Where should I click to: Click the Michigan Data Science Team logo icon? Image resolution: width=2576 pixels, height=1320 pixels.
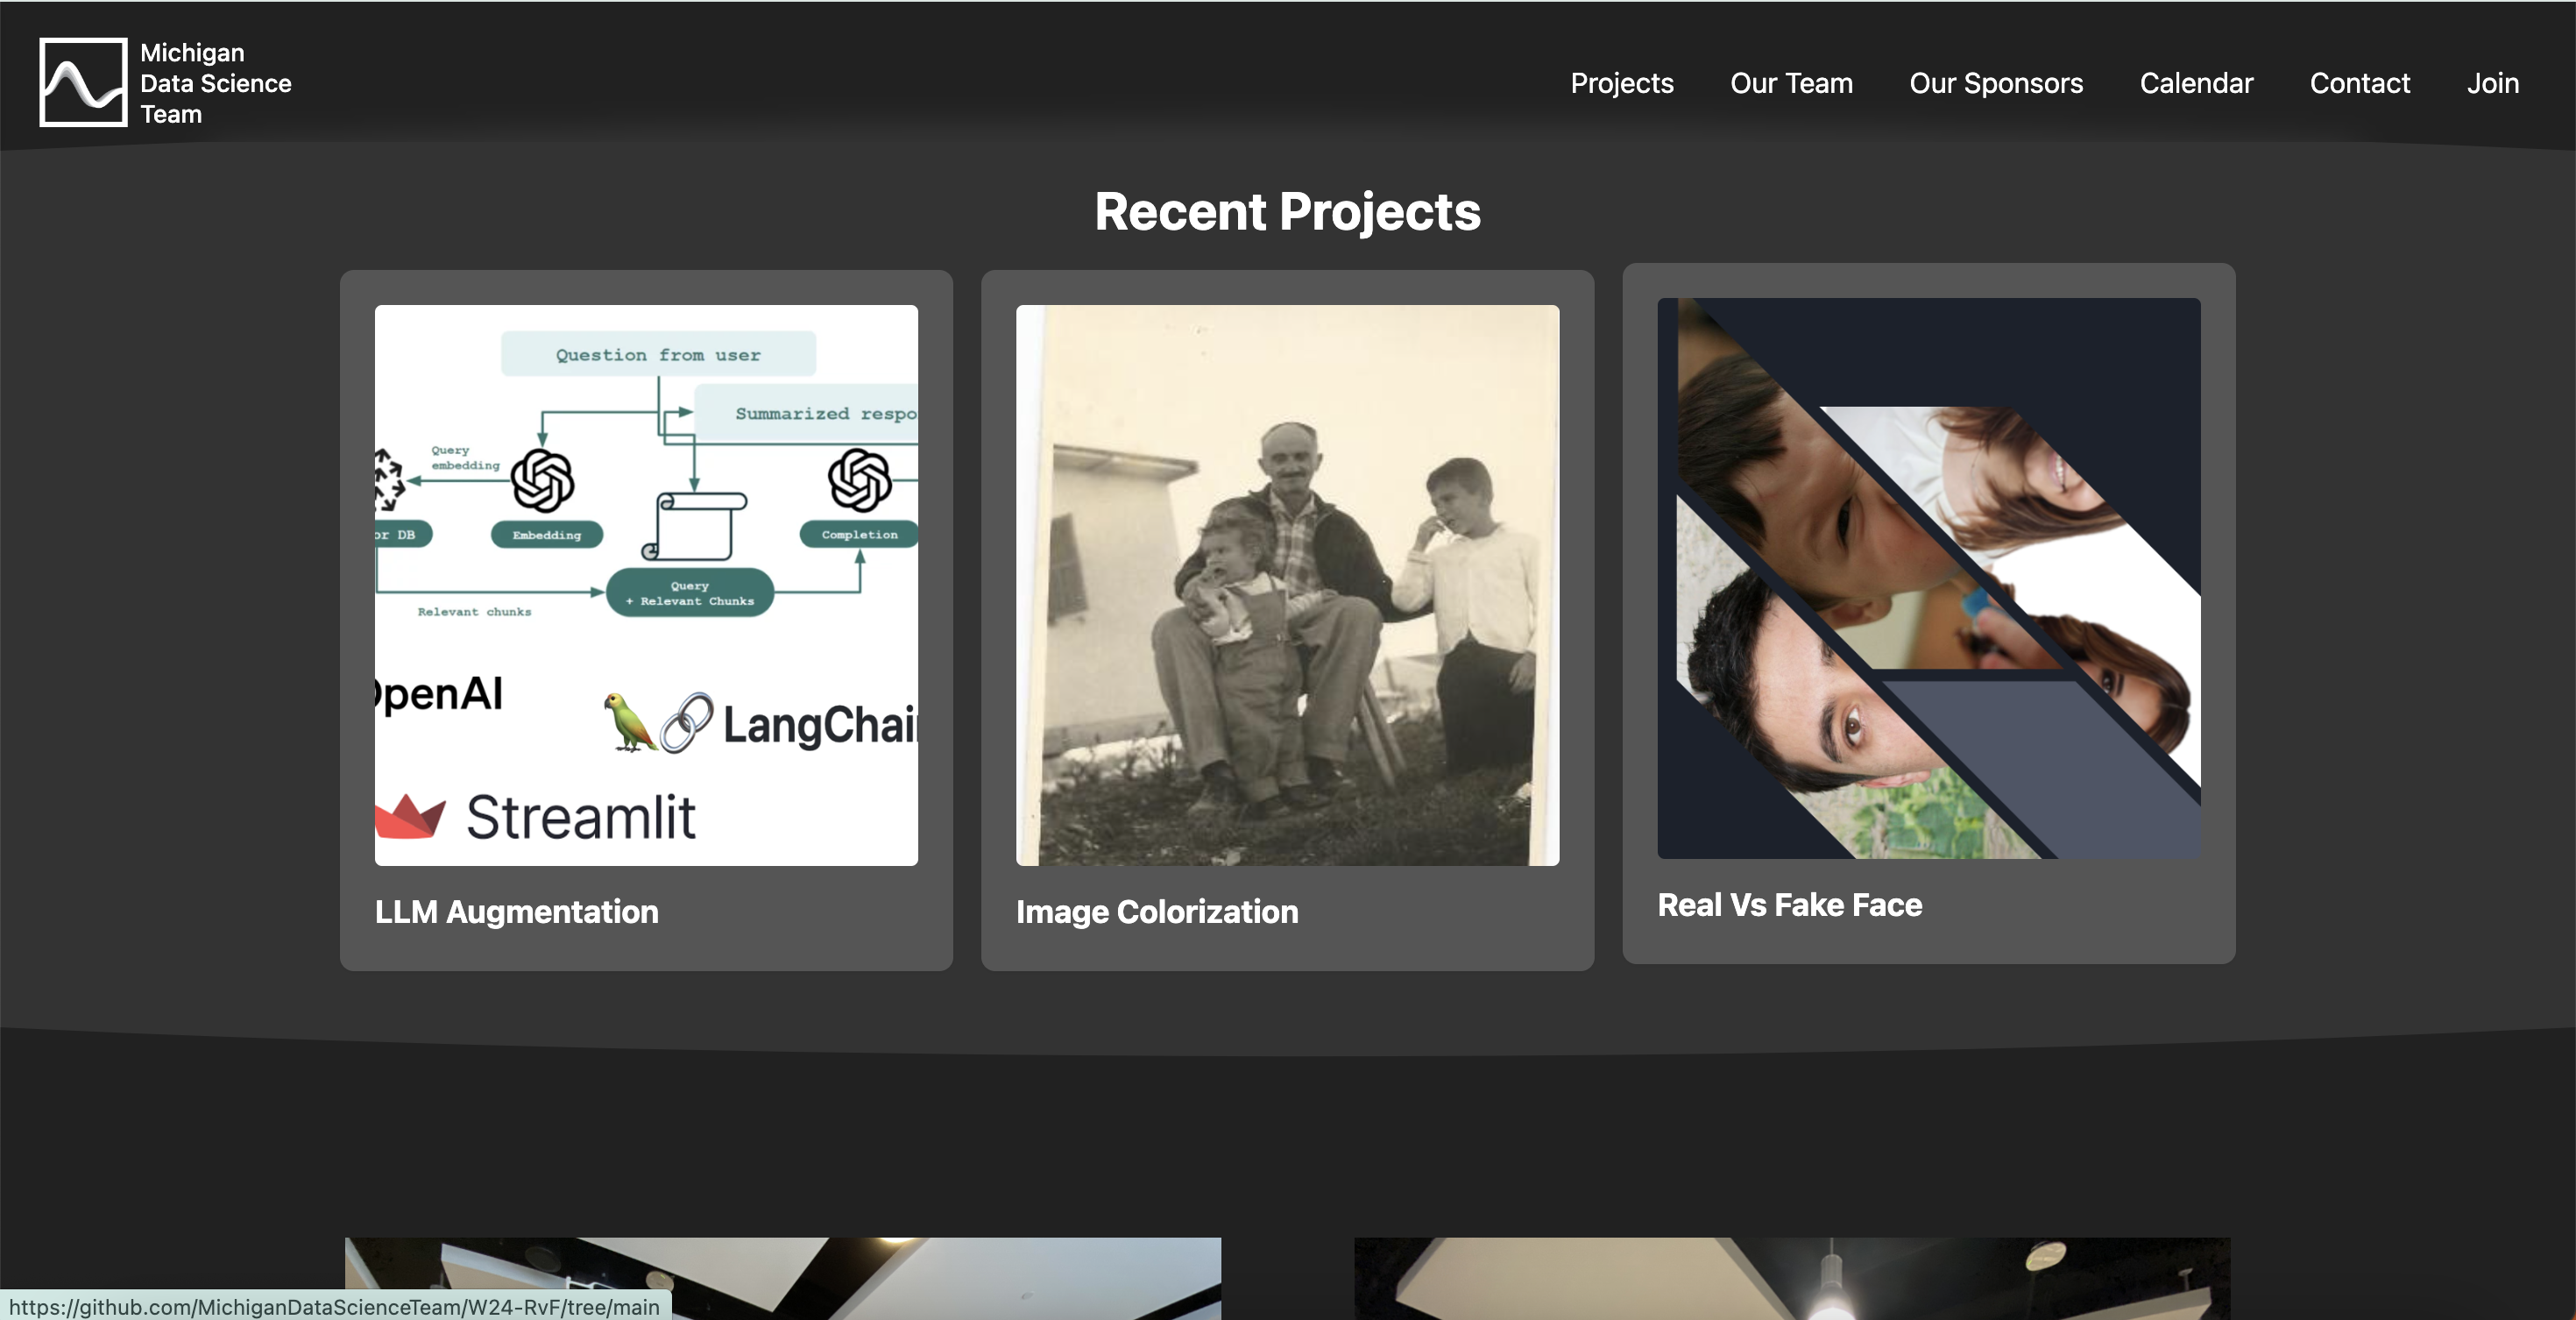[83, 83]
